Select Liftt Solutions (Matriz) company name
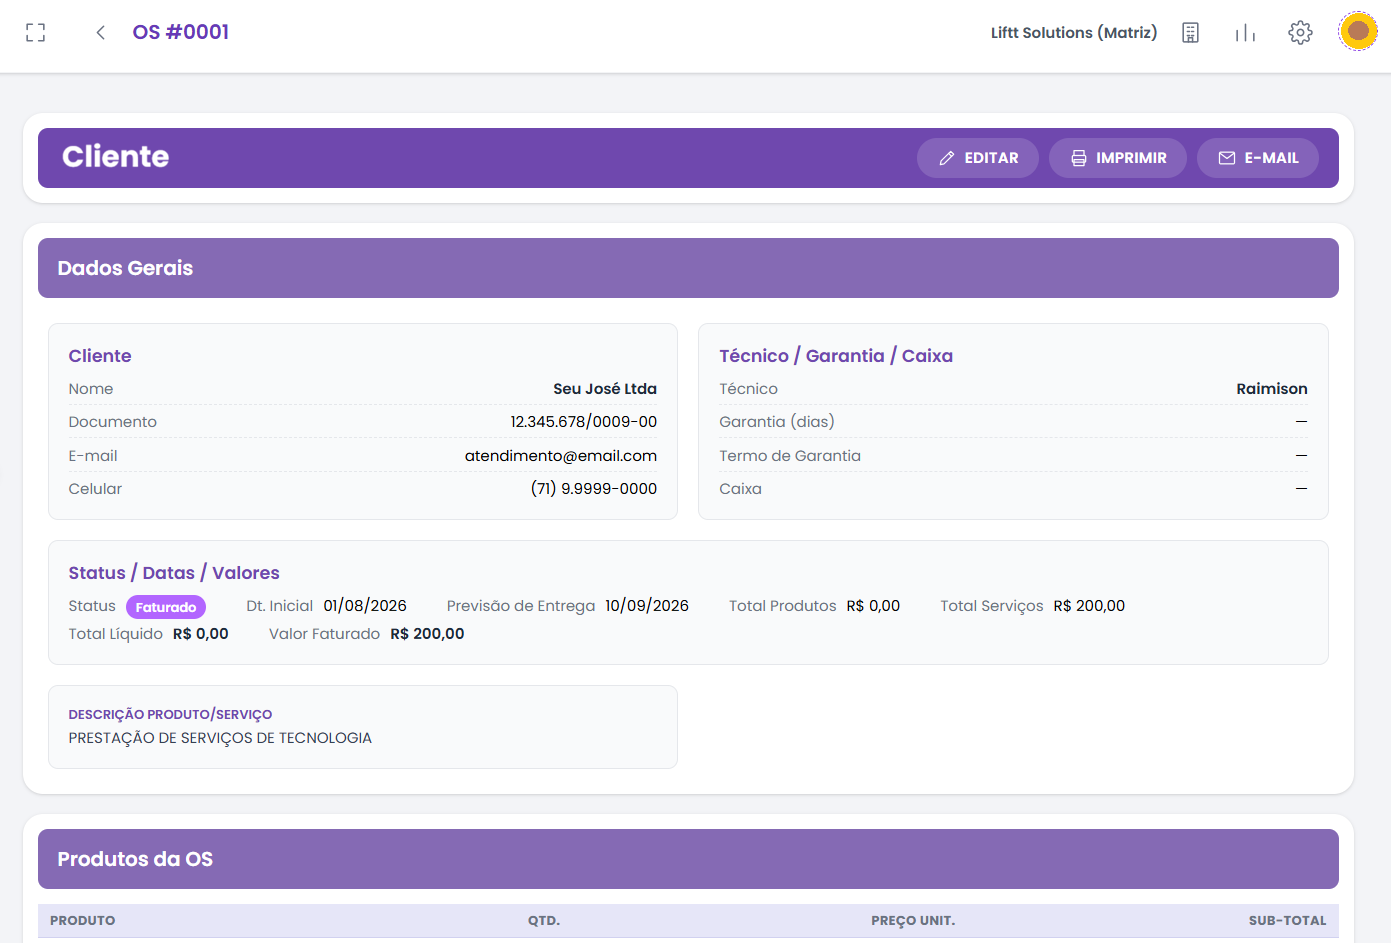1391x943 pixels. click(1074, 33)
